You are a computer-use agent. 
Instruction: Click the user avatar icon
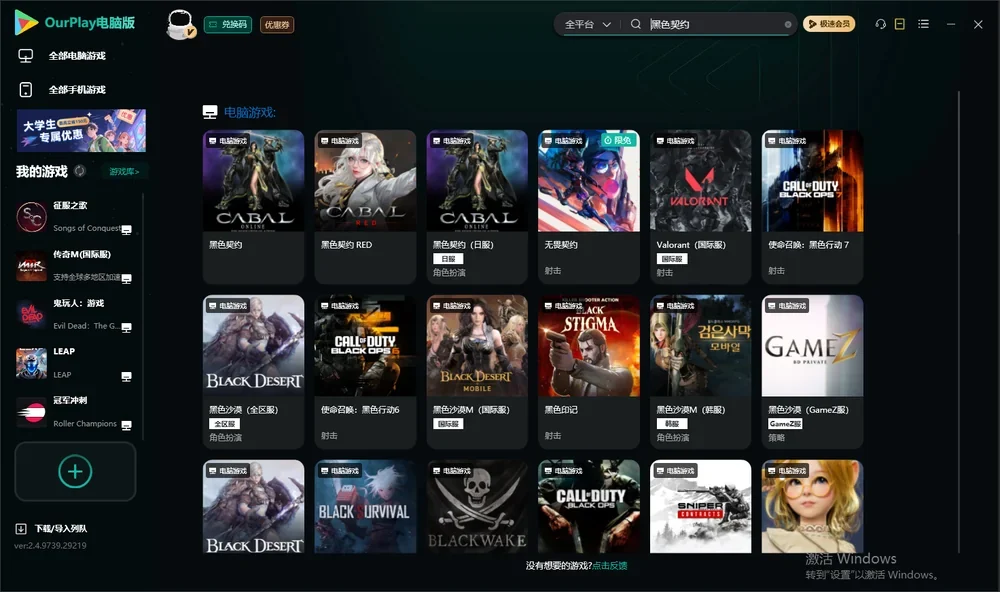pyautogui.click(x=180, y=24)
